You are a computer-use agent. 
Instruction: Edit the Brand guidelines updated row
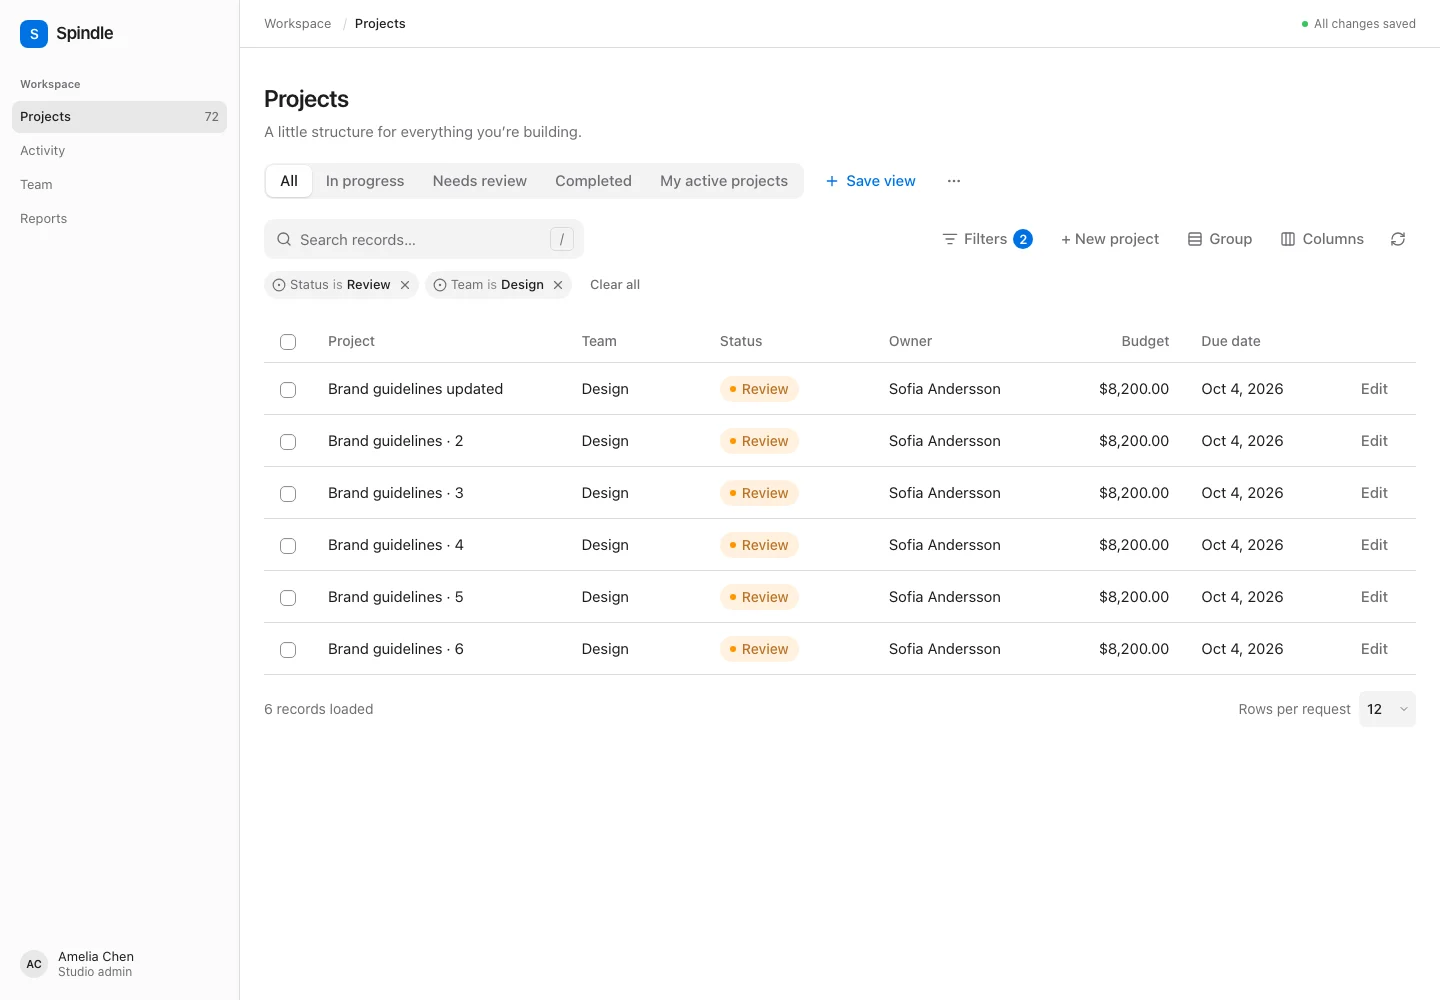click(x=1374, y=389)
